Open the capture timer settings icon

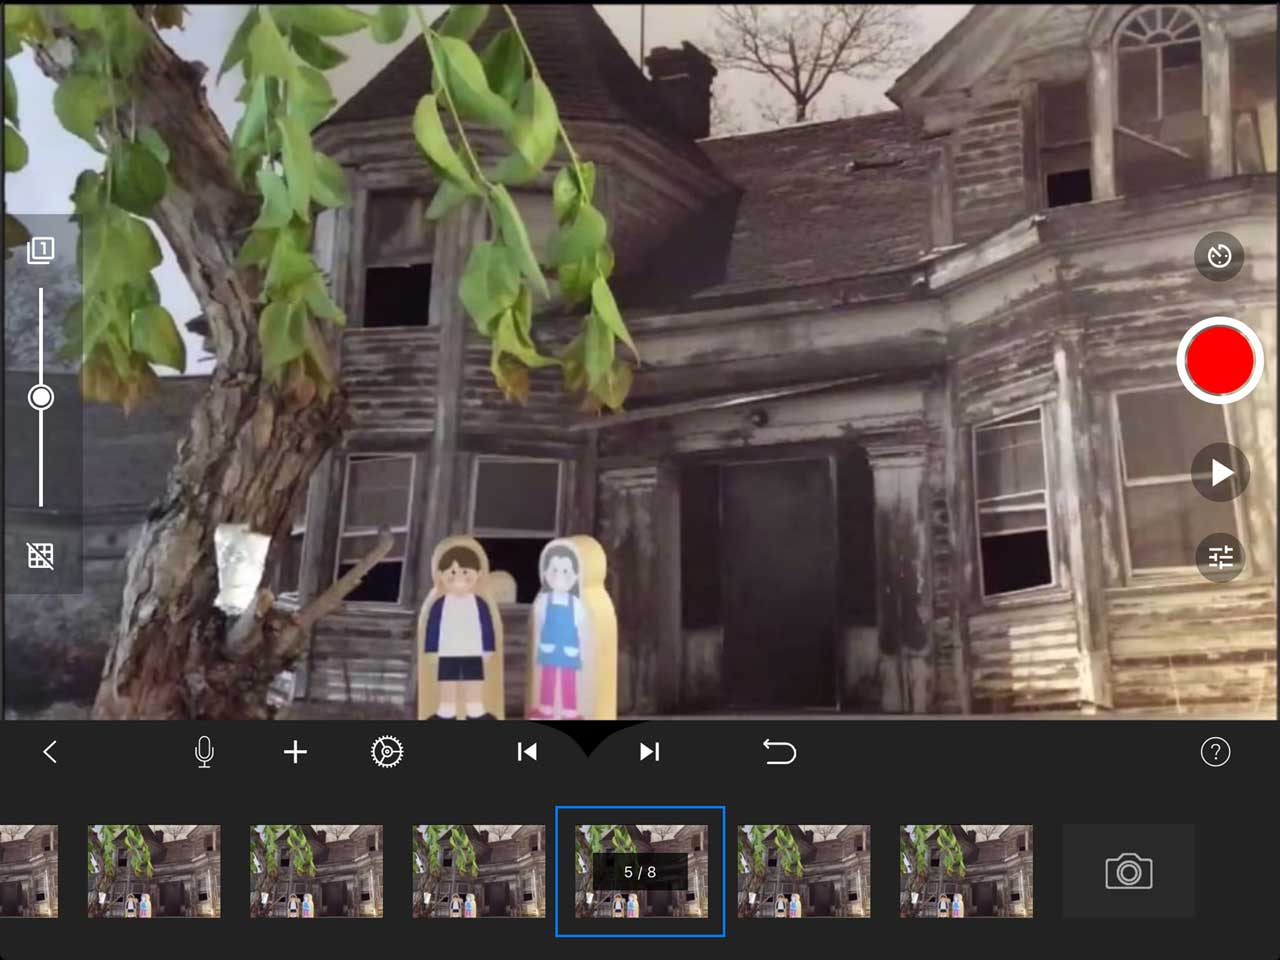coord(1219,256)
